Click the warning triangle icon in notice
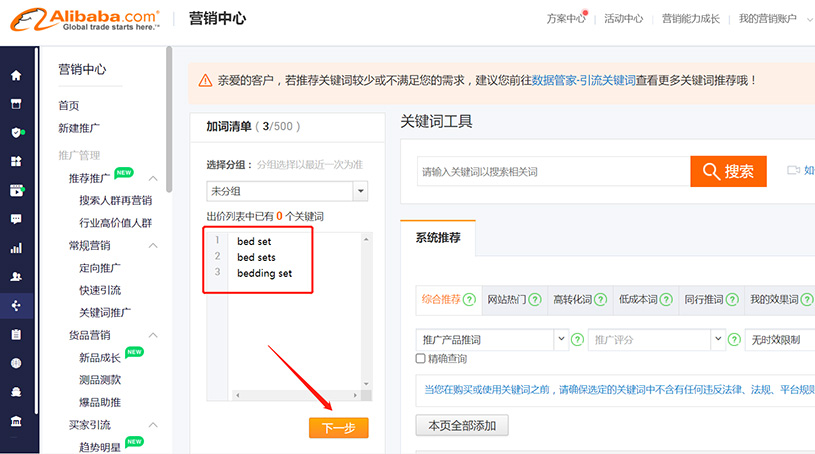Viewport: 815px width, 454px height. coord(205,81)
